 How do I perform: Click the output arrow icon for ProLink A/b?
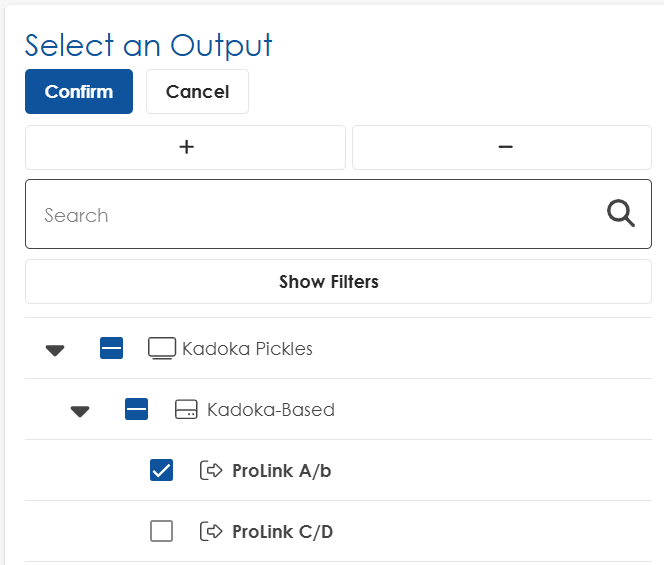[211, 470]
